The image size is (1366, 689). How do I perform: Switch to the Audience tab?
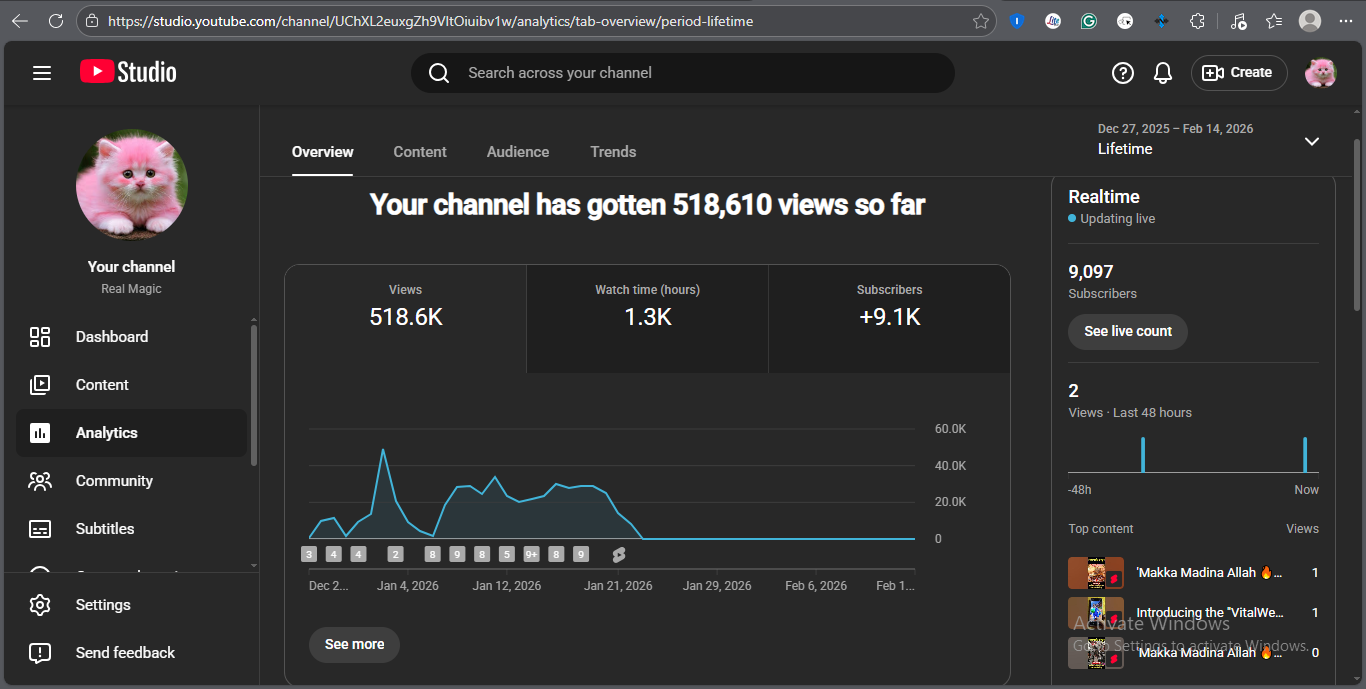pyautogui.click(x=517, y=152)
